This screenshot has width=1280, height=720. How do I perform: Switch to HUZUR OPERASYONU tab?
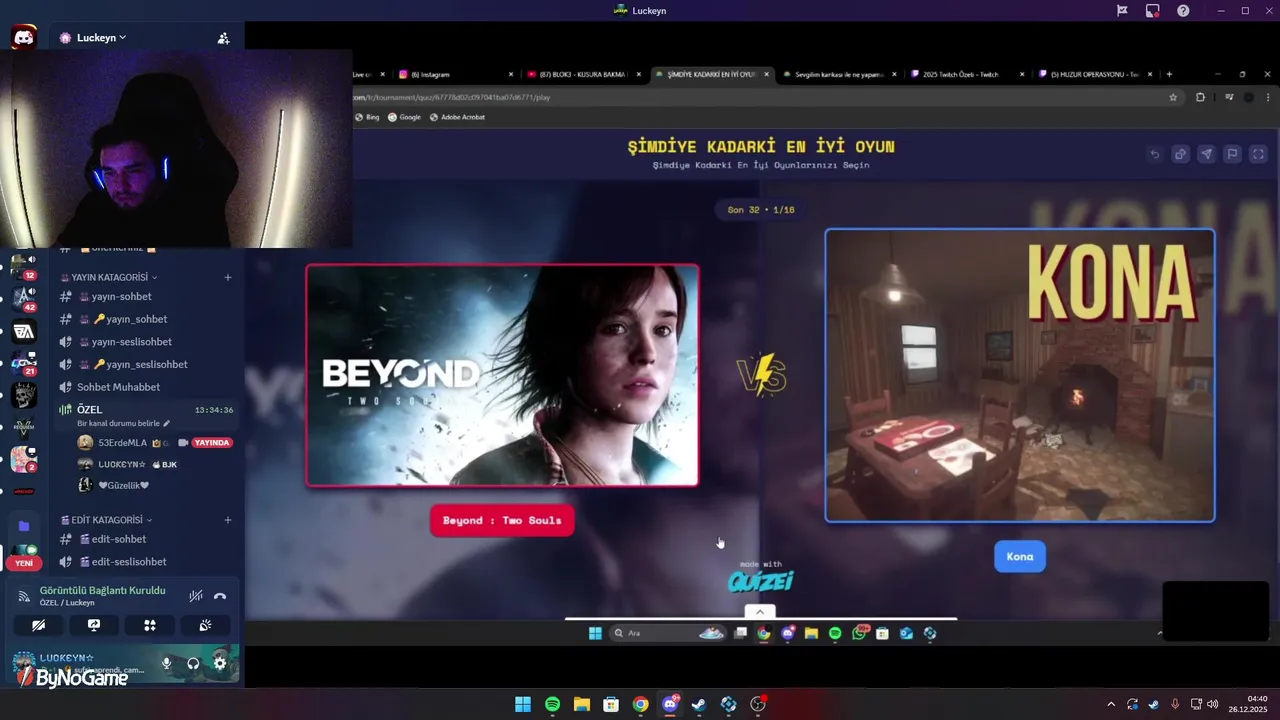[1095, 74]
